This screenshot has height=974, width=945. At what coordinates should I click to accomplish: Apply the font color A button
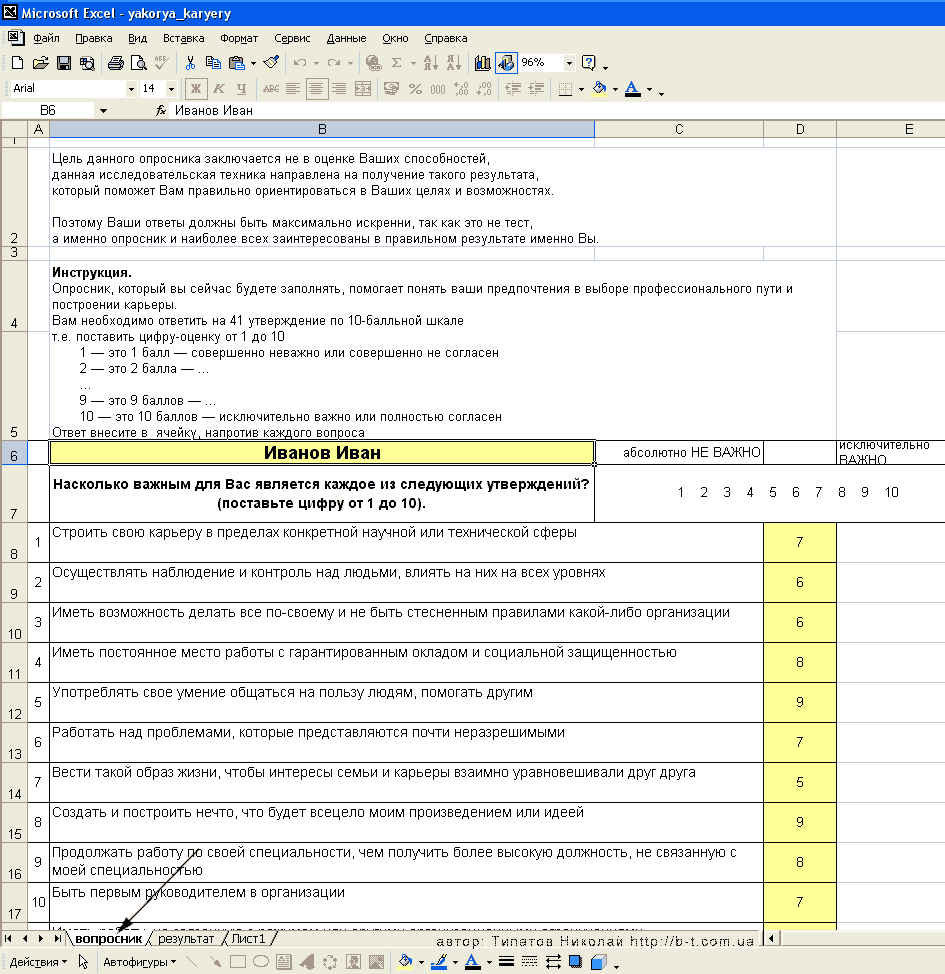coord(632,89)
